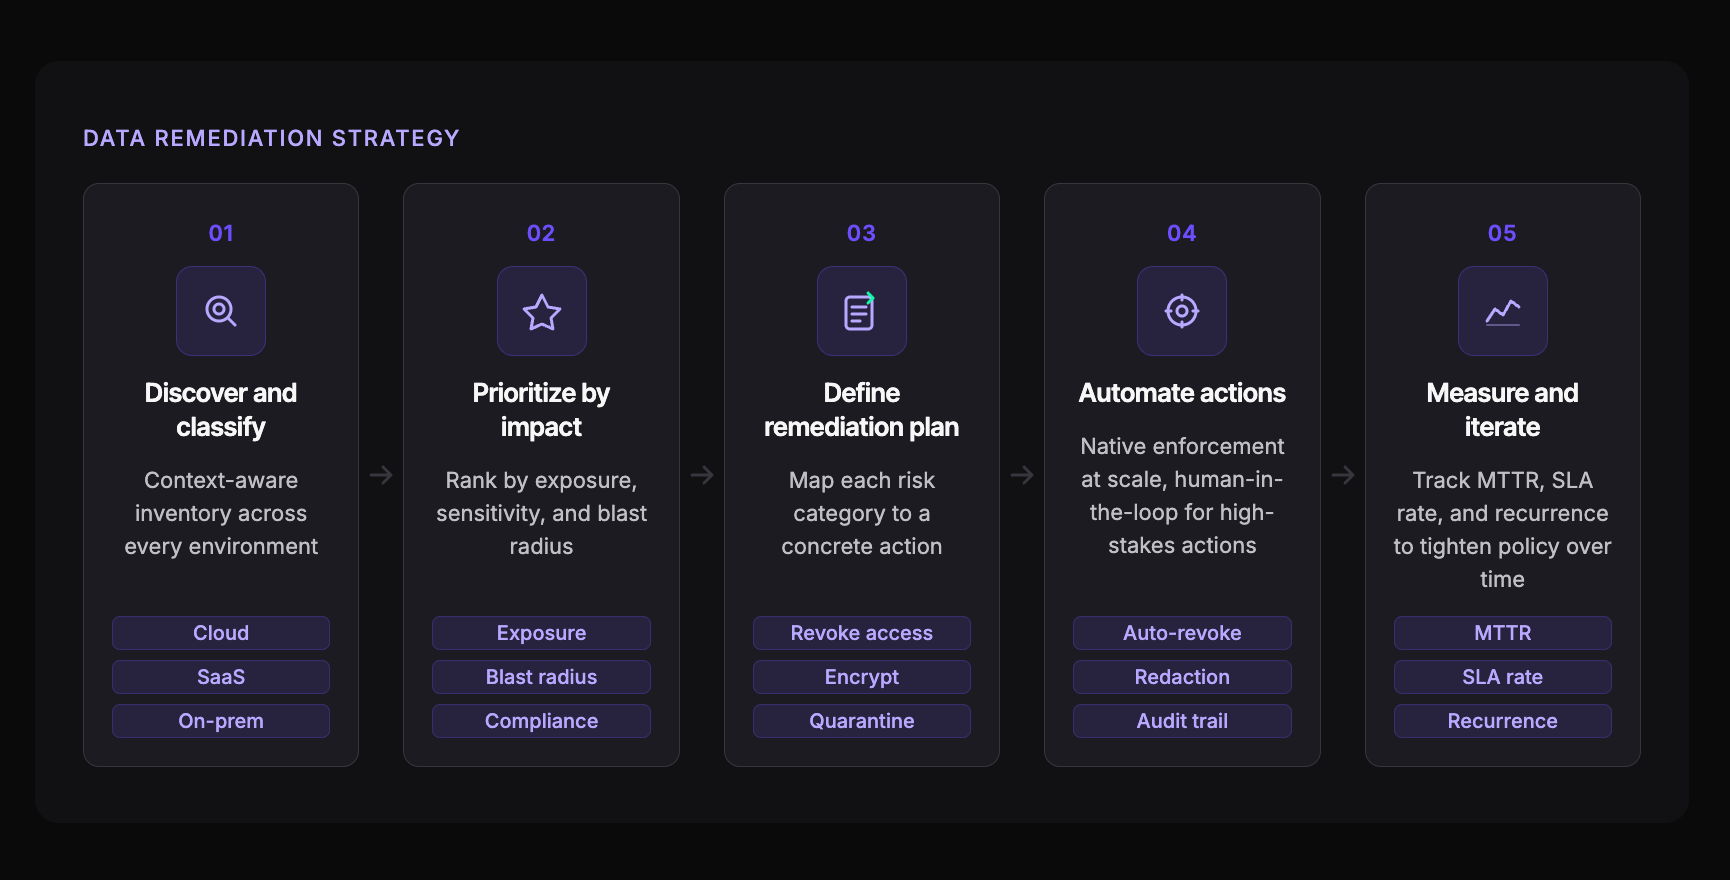Click the Context-aware inventory description
The width and height of the screenshot is (1730, 880).
(x=221, y=513)
